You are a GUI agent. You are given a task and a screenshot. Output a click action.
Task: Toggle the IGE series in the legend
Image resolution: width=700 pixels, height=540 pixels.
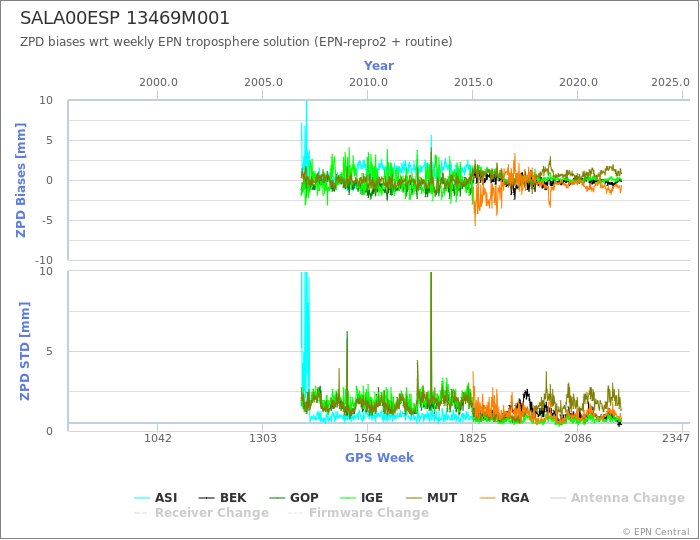pos(361,498)
